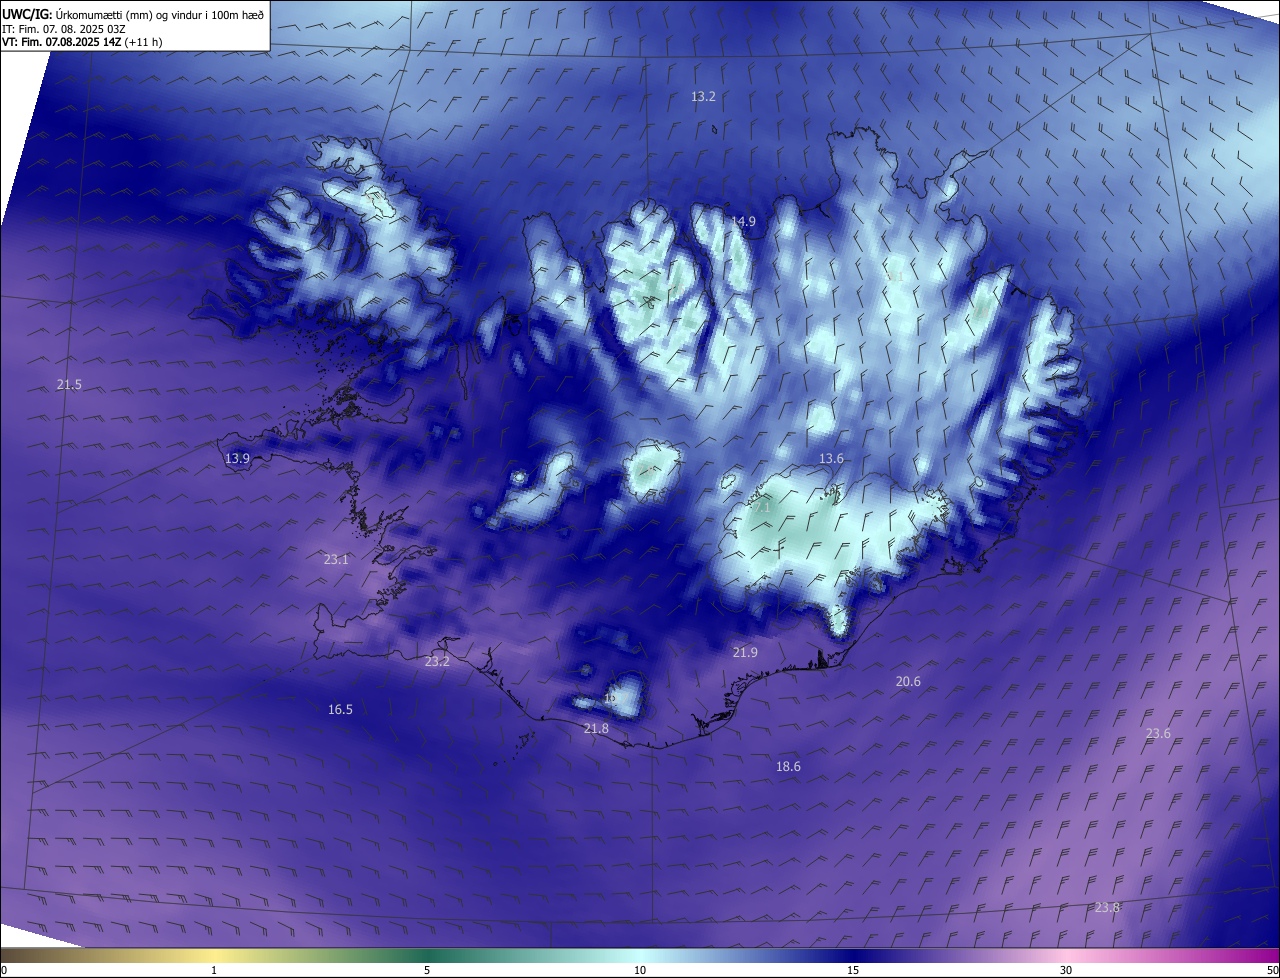The image size is (1280, 978).
Task: Pick the 21.5 value over the western sea
Action: [69, 385]
